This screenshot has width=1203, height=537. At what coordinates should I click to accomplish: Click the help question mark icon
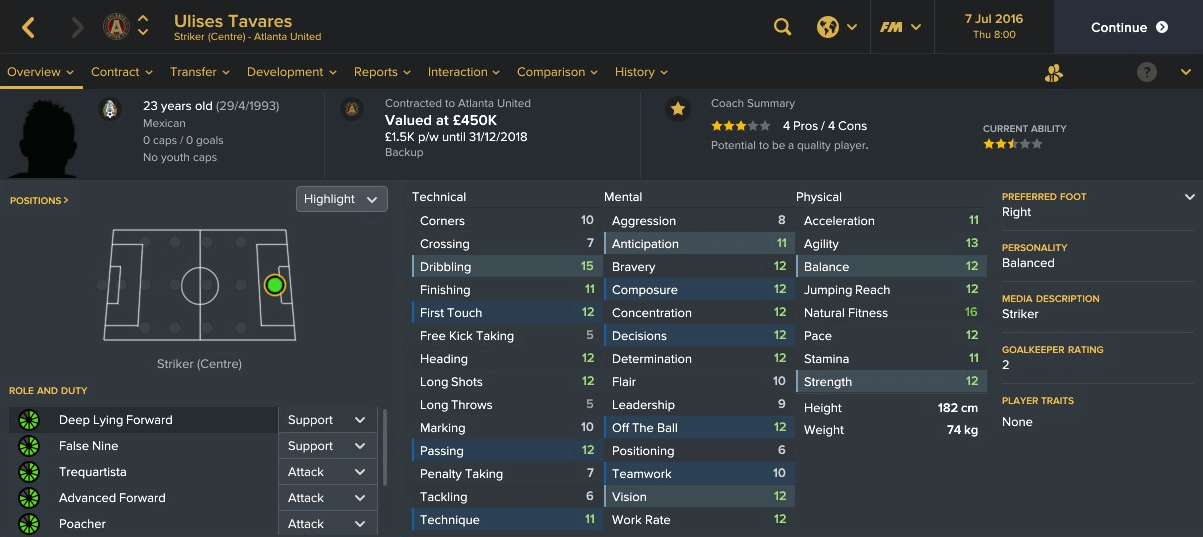click(1147, 72)
